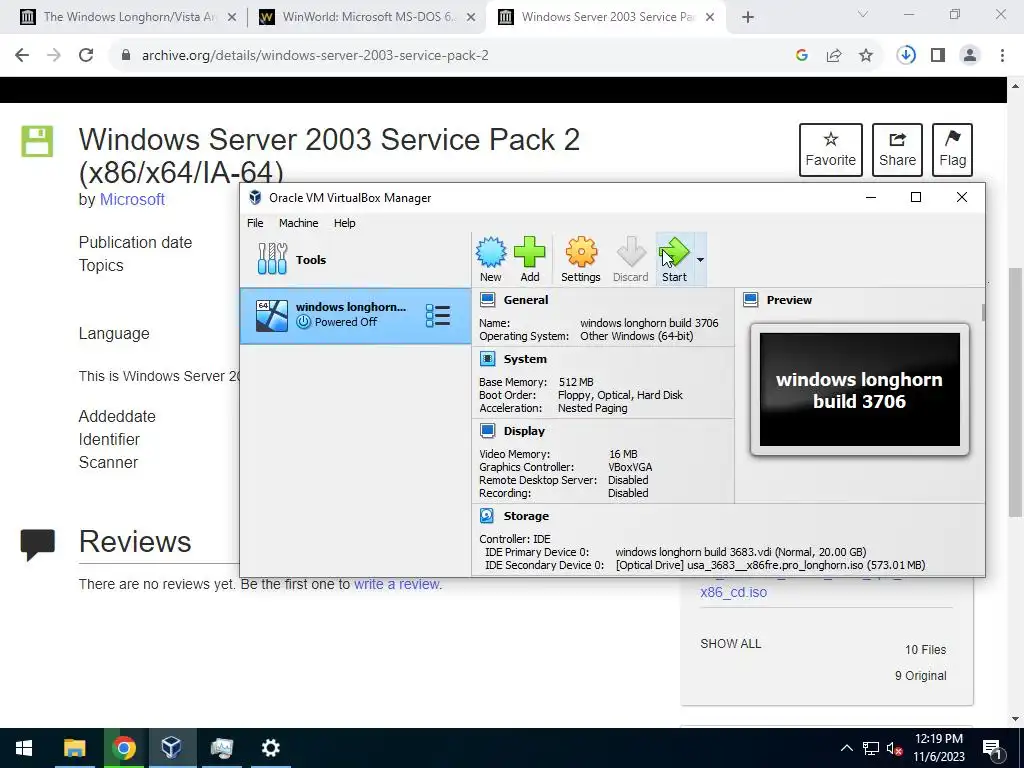Click the browser page vertical scrollbar
This screenshot has height=768, width=1024.
tap(1016, 392)
